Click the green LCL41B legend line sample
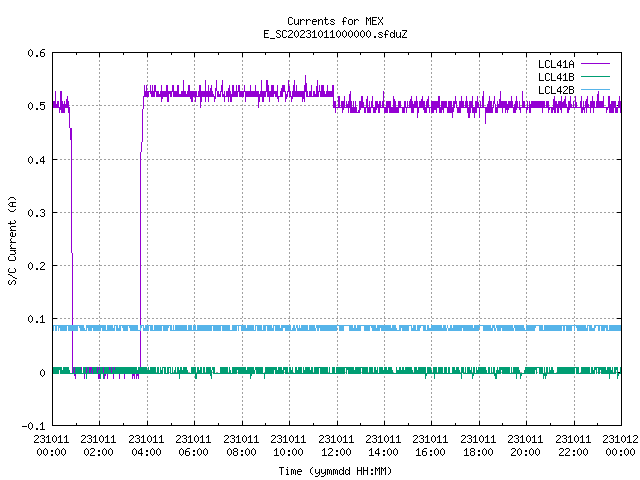This screenshot has width=640, height=480. (x=596, y=77)
